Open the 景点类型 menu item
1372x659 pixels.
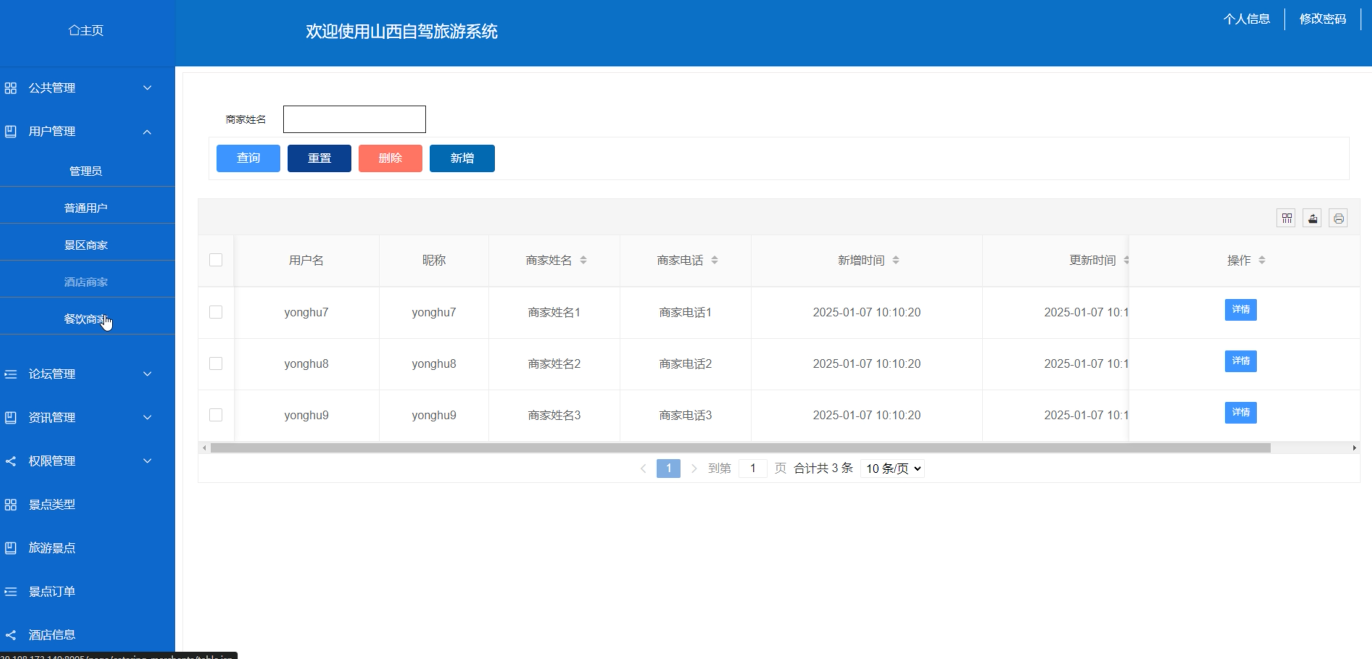pyautogui.click(x=52, y=505)
